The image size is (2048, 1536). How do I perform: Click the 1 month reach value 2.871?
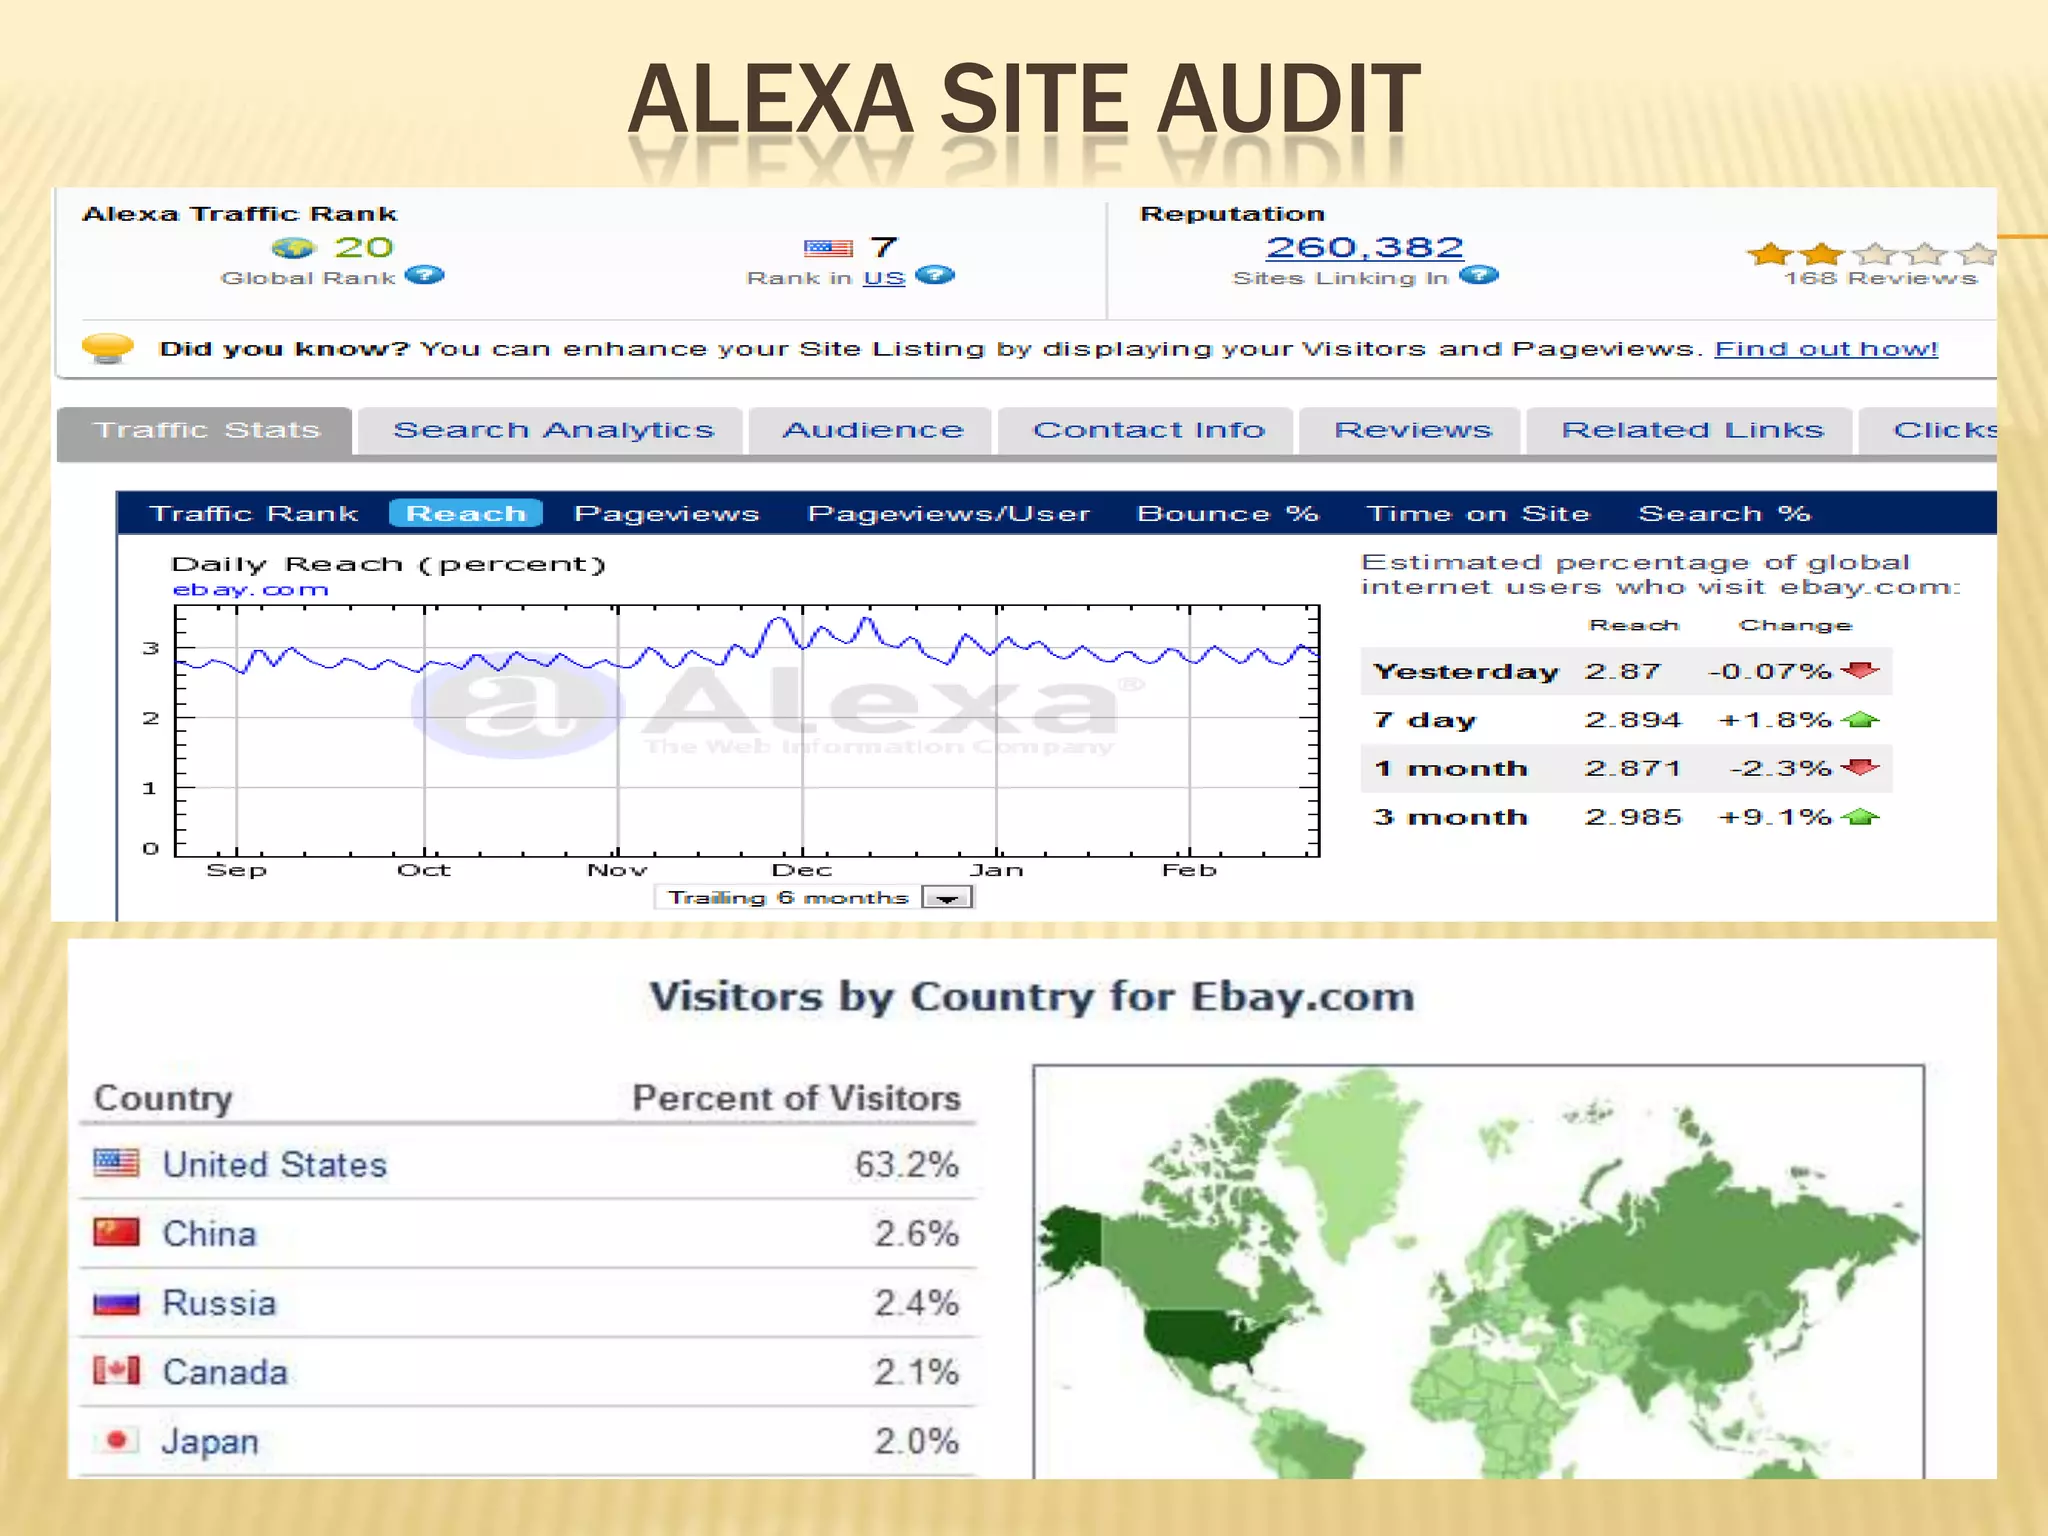[x=1632, y=768]
